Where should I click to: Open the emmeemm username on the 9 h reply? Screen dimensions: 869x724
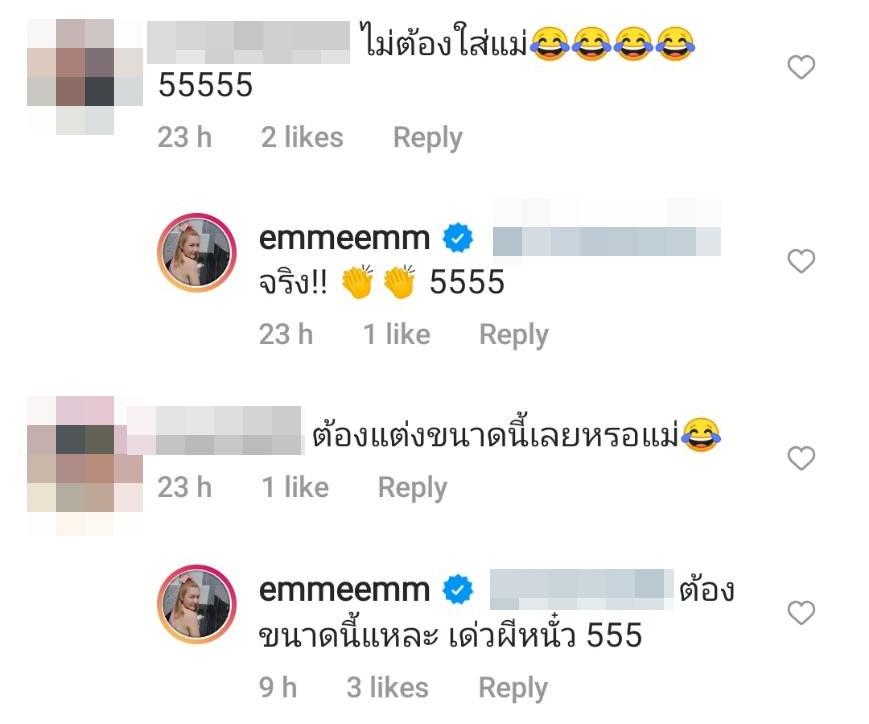[344, 590]
